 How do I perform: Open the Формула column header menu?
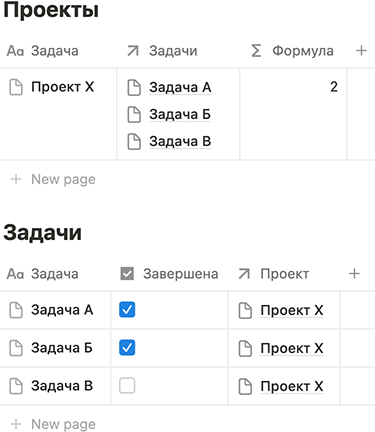tap(293, 51)
